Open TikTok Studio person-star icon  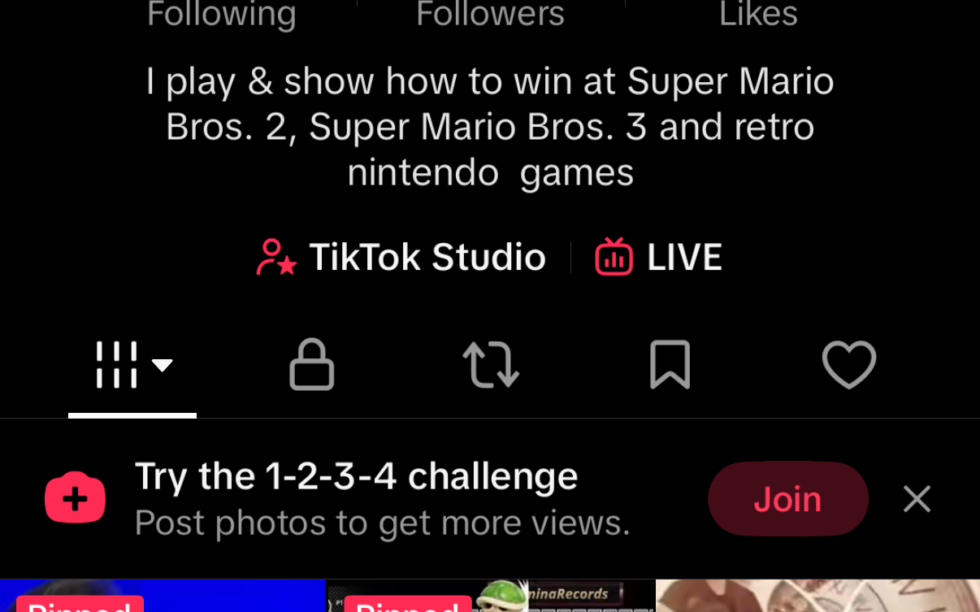(x=276, y=257)
